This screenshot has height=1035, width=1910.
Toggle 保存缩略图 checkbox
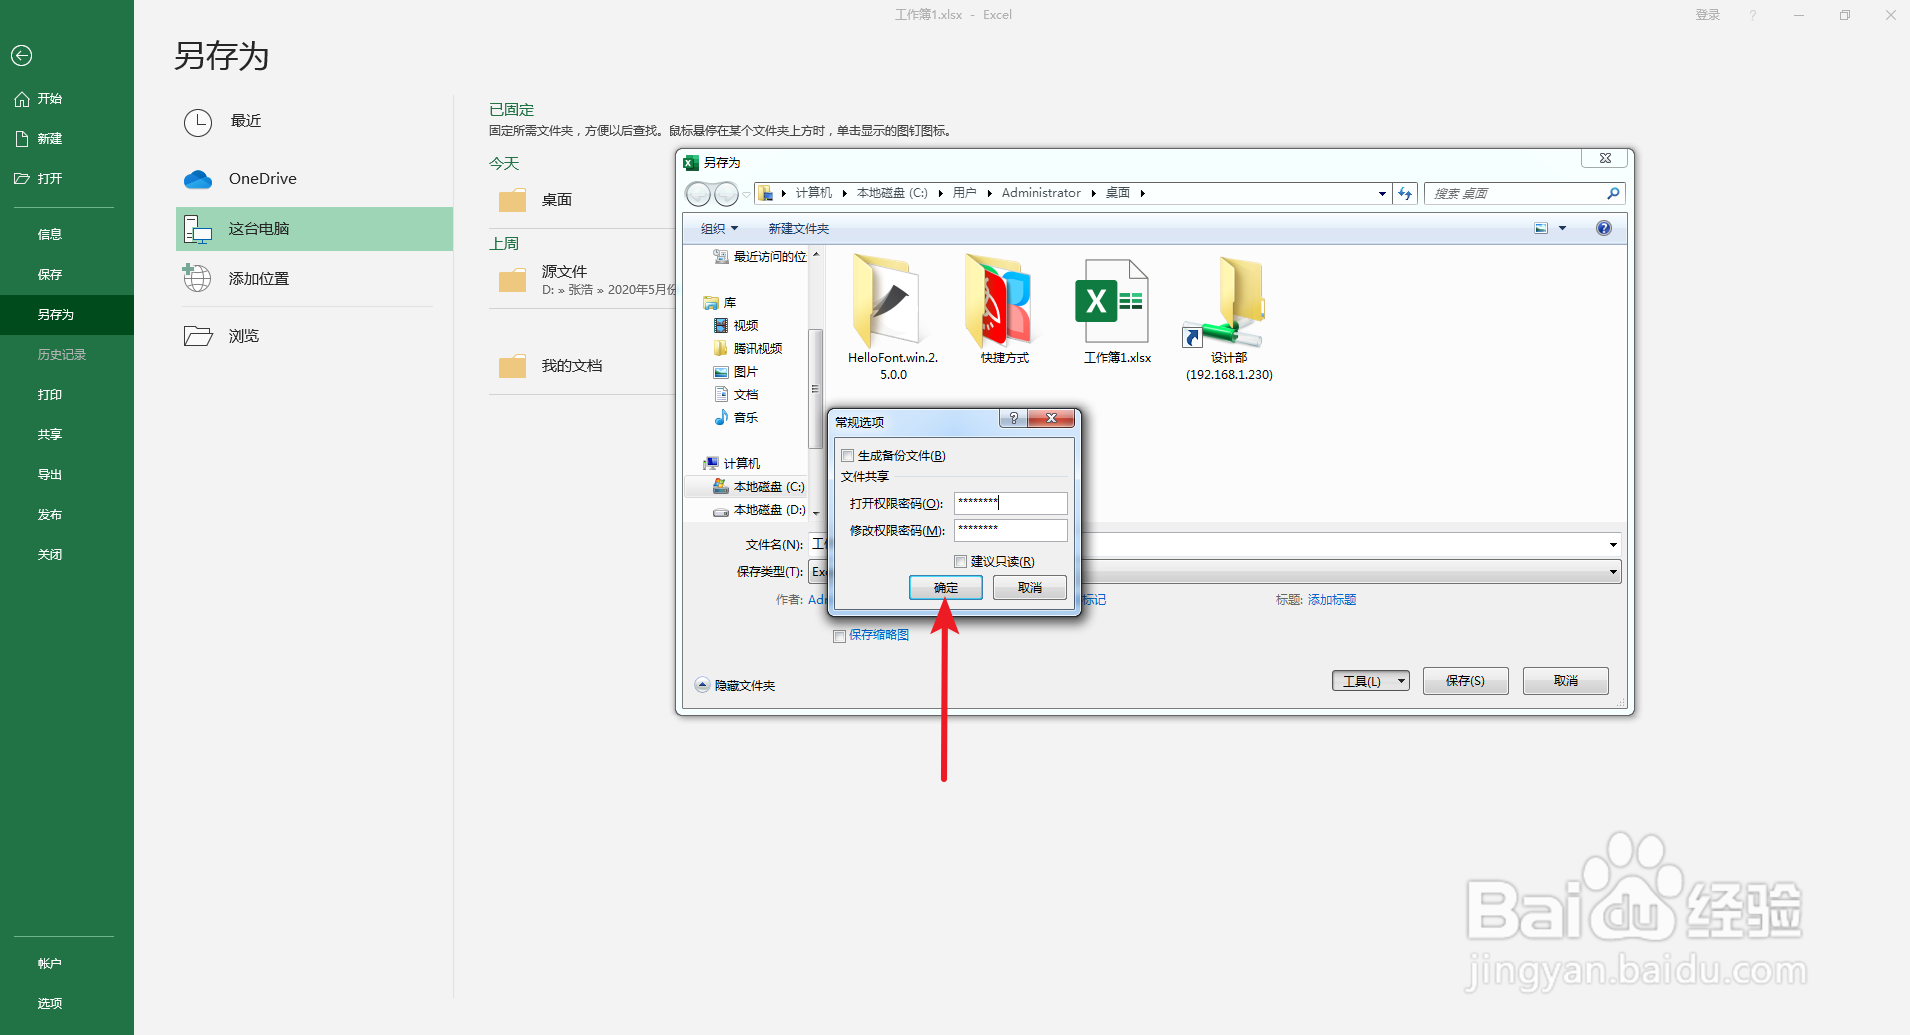839,636
